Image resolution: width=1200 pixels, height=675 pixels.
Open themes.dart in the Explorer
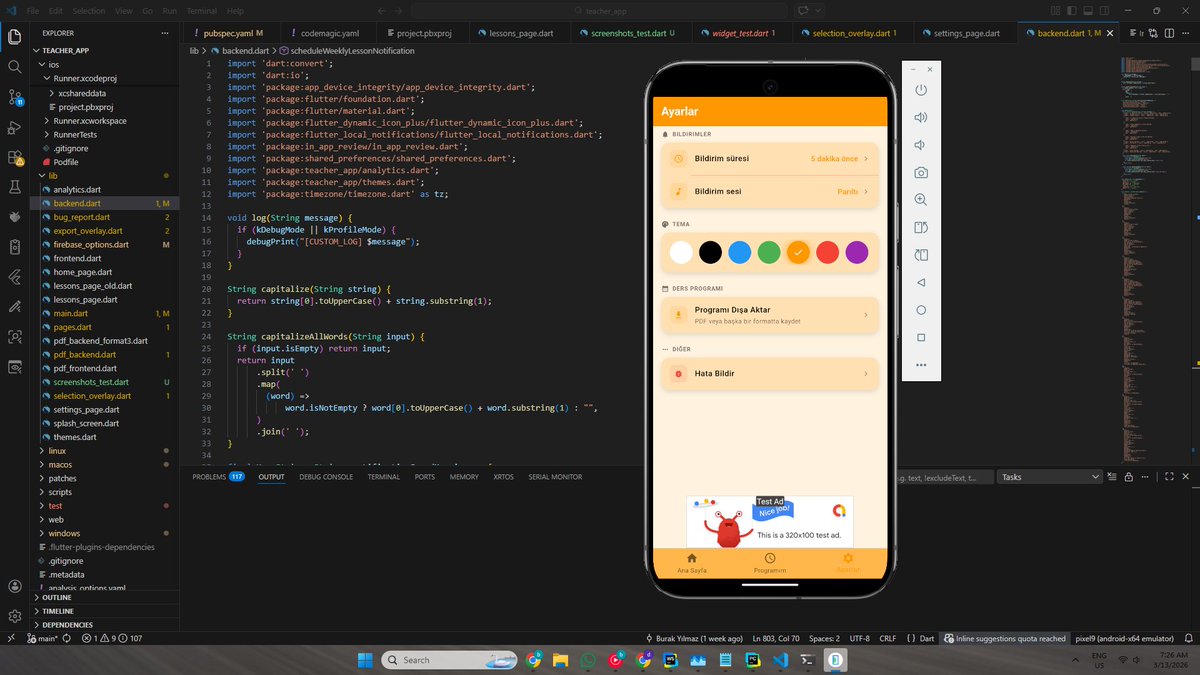[105, 437]
